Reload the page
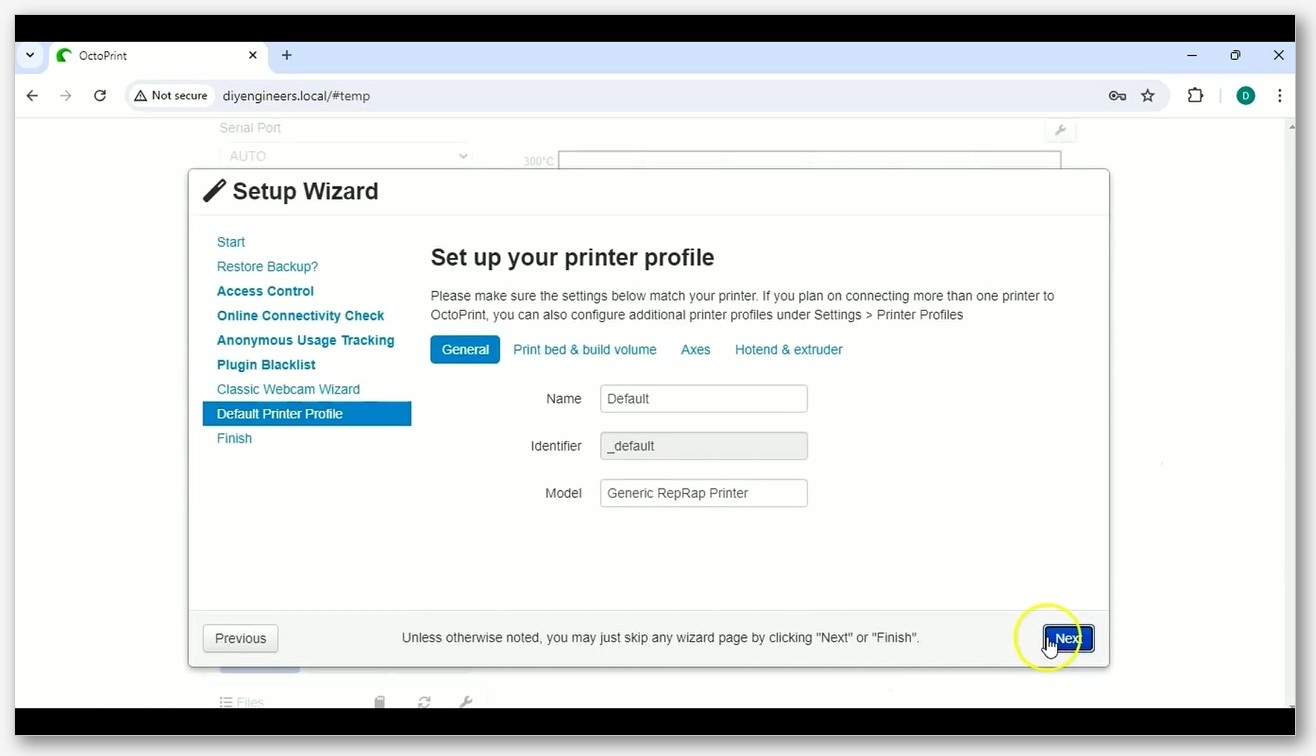 [100, 96]
